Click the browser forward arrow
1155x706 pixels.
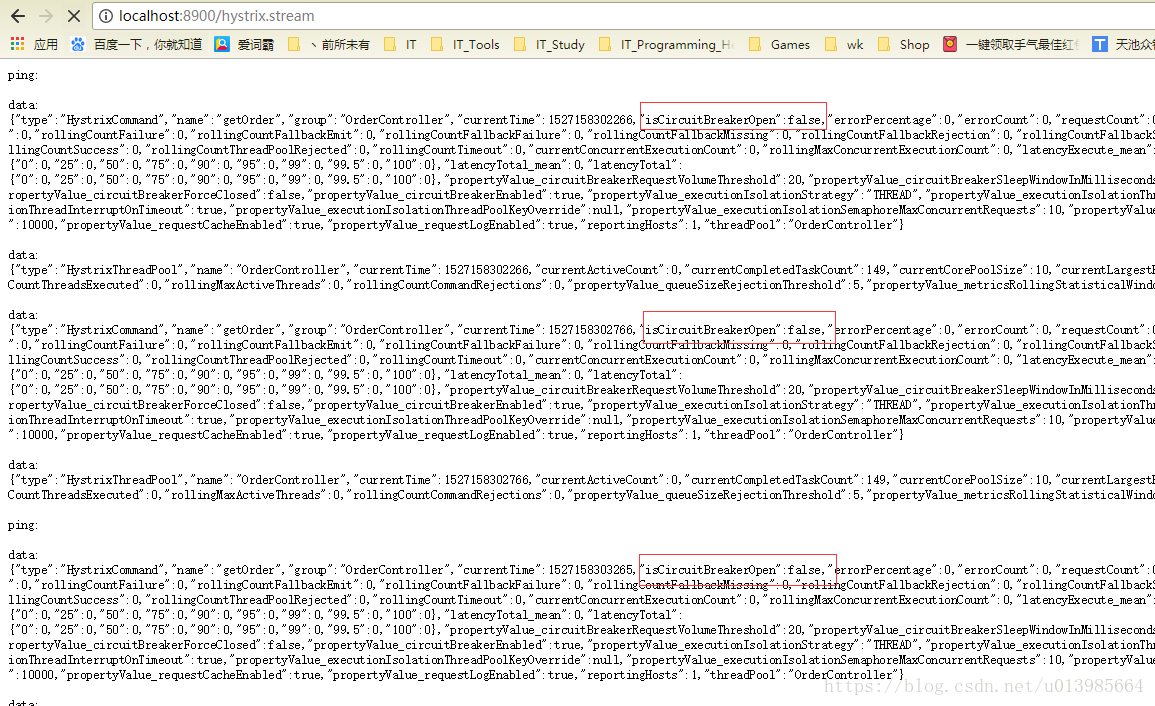tap(46, 15)
